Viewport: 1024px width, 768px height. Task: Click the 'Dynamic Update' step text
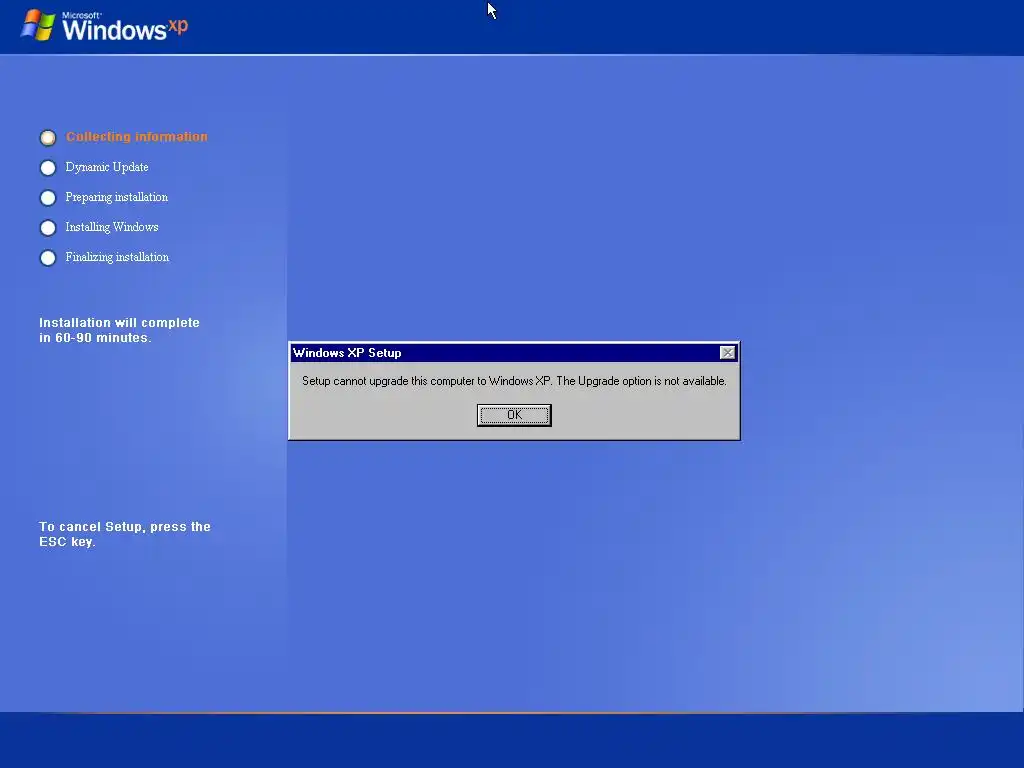click(x=106, y=167)
